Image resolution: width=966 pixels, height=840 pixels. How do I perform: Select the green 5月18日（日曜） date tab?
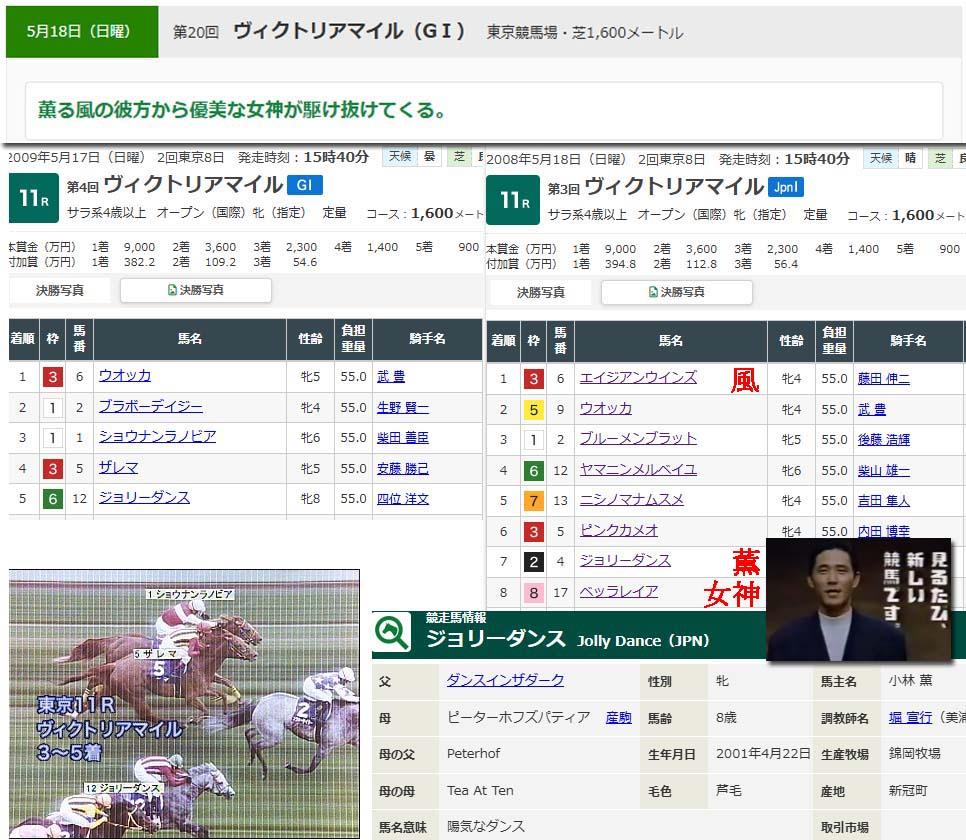[81, 32]
